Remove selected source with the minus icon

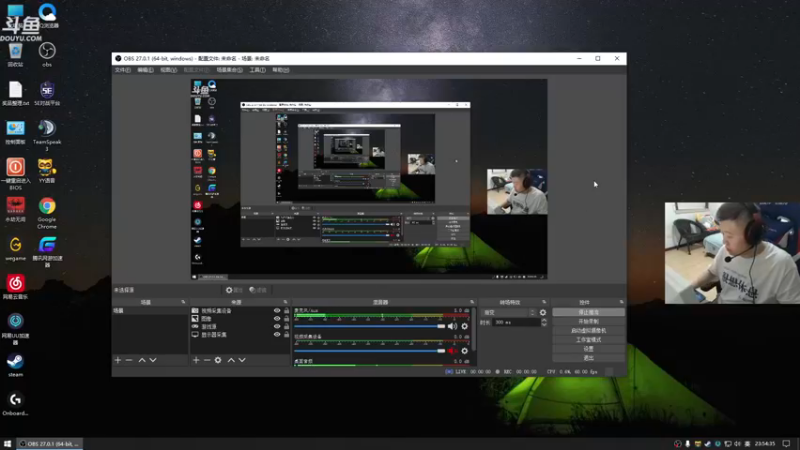click(207, 360)
